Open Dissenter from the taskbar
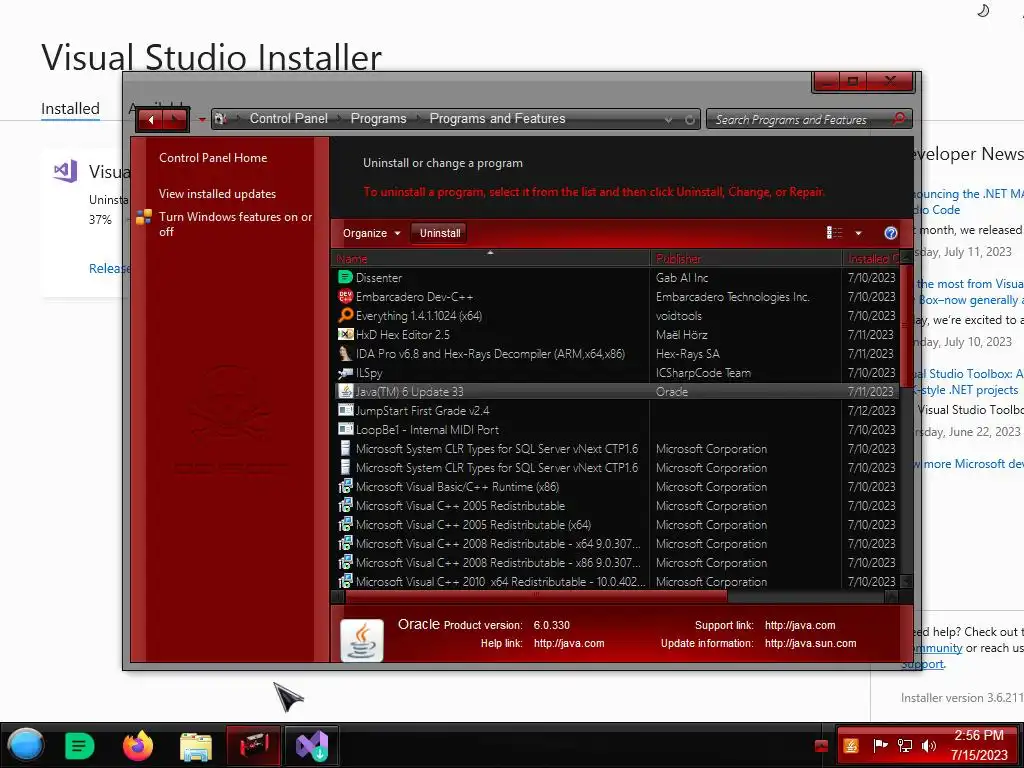Viewport: 1024px width, 768px height. [80, 746]
